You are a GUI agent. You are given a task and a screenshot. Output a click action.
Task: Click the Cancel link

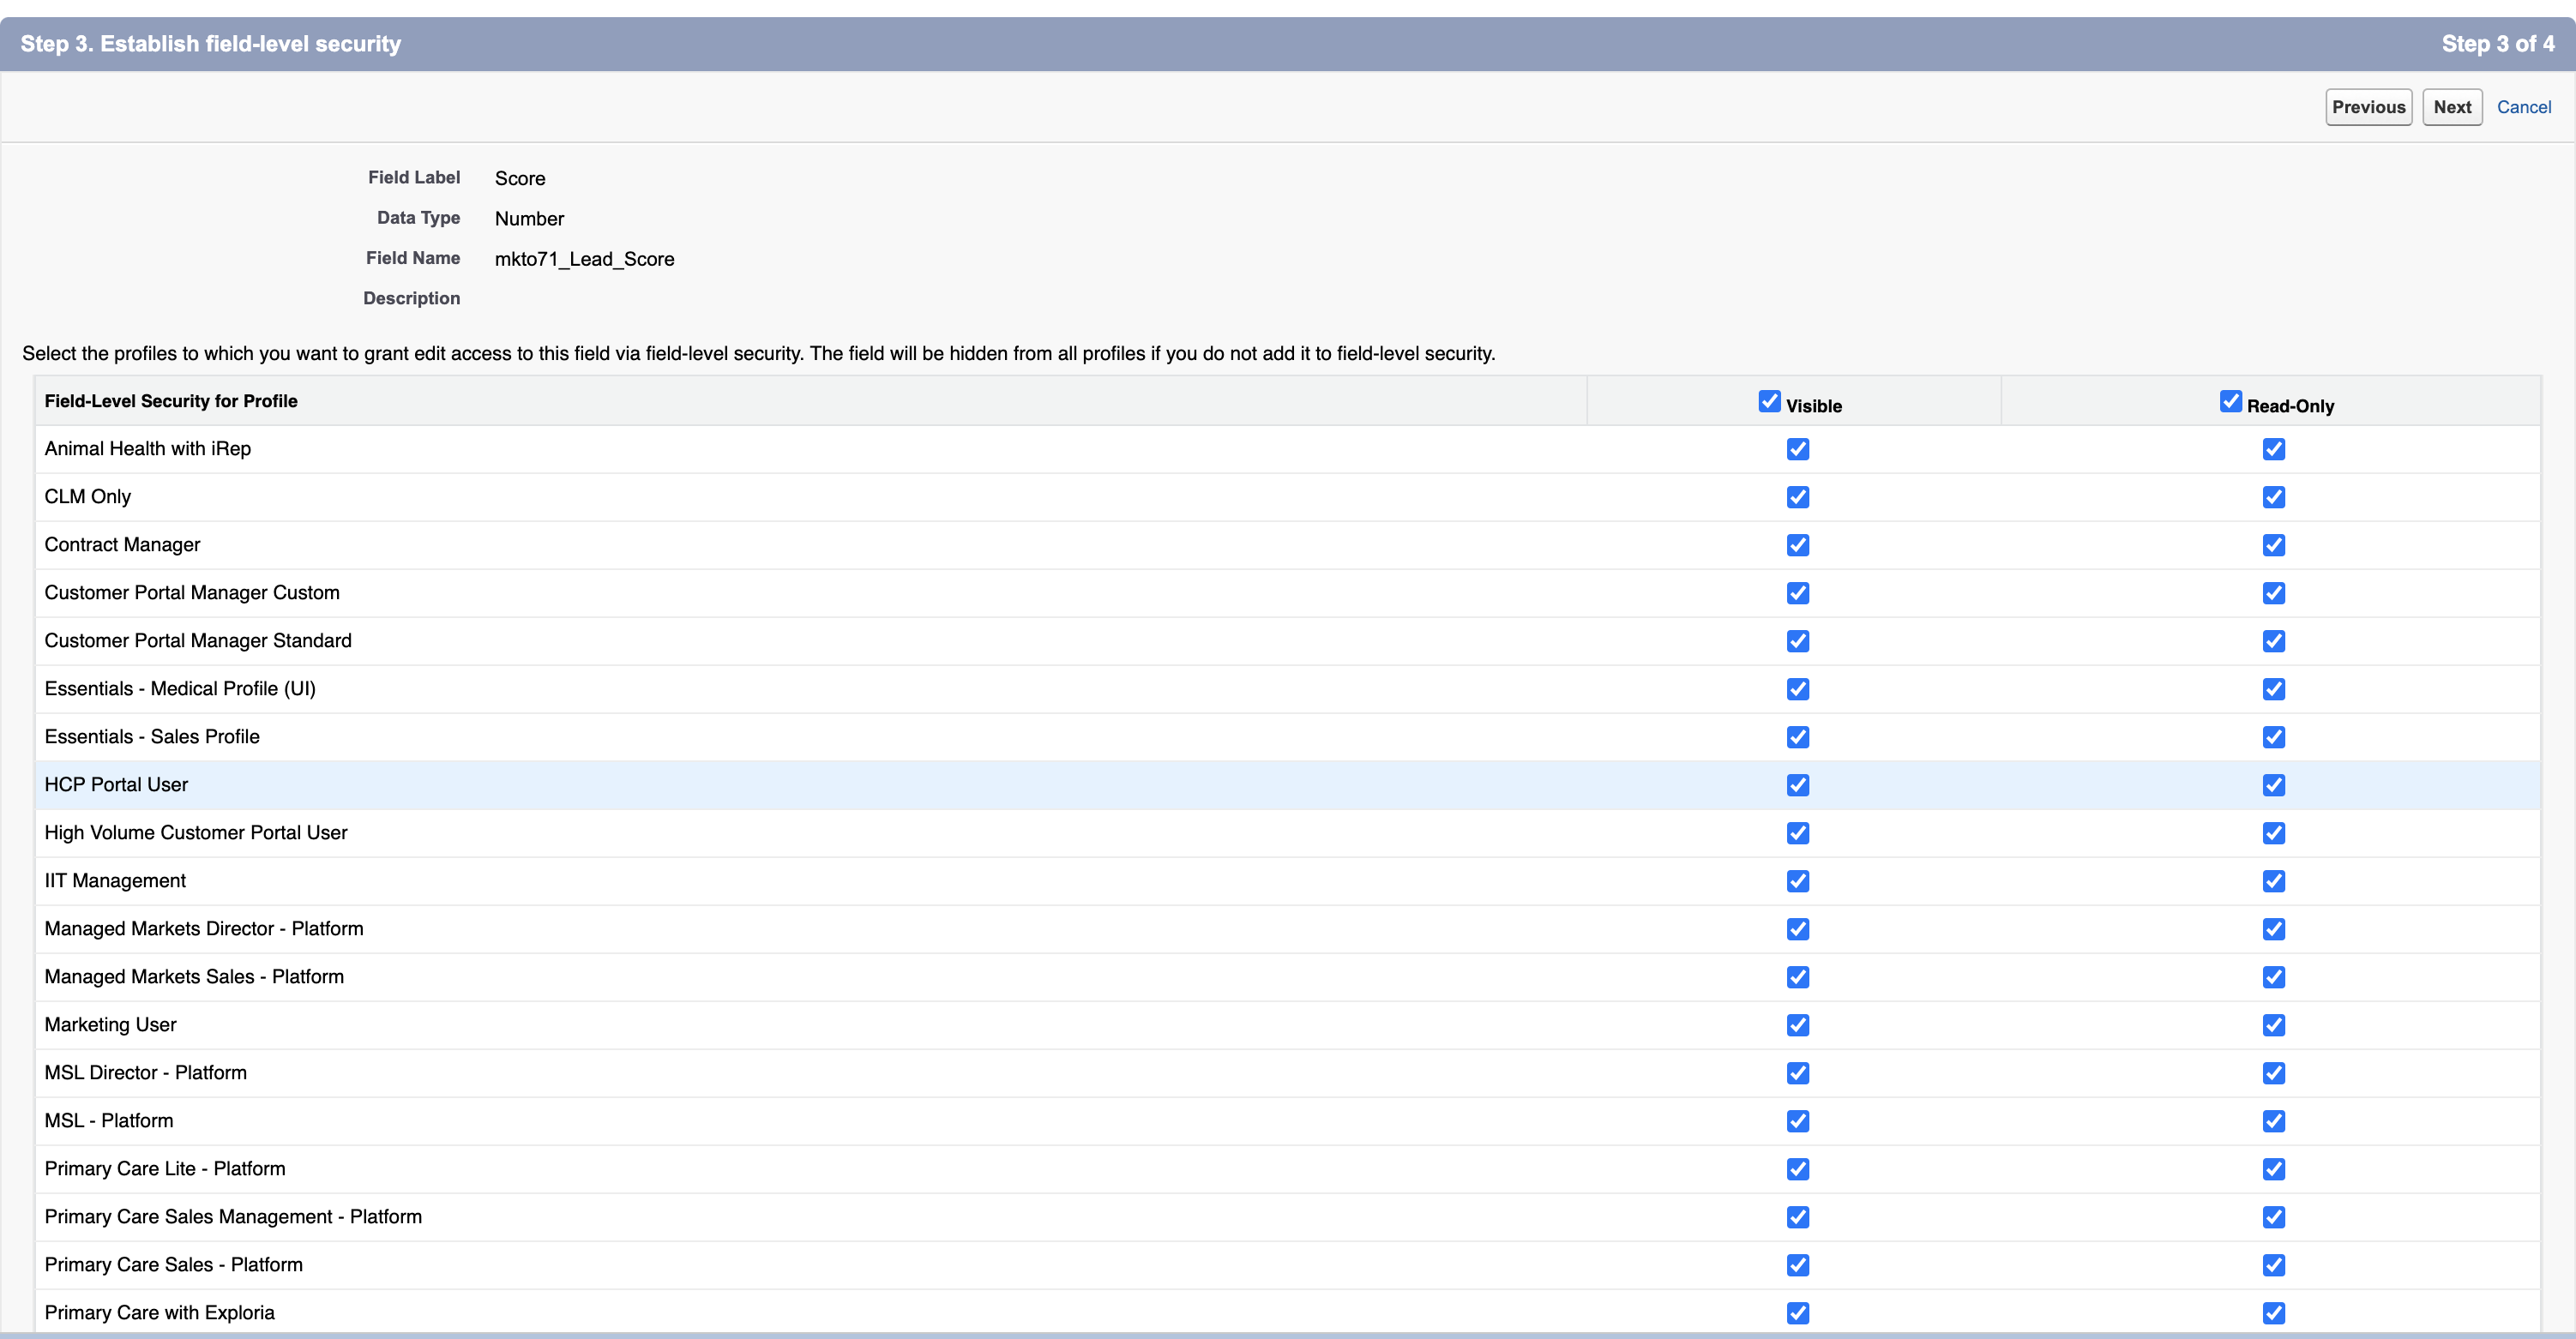[x=2523, y=107]
